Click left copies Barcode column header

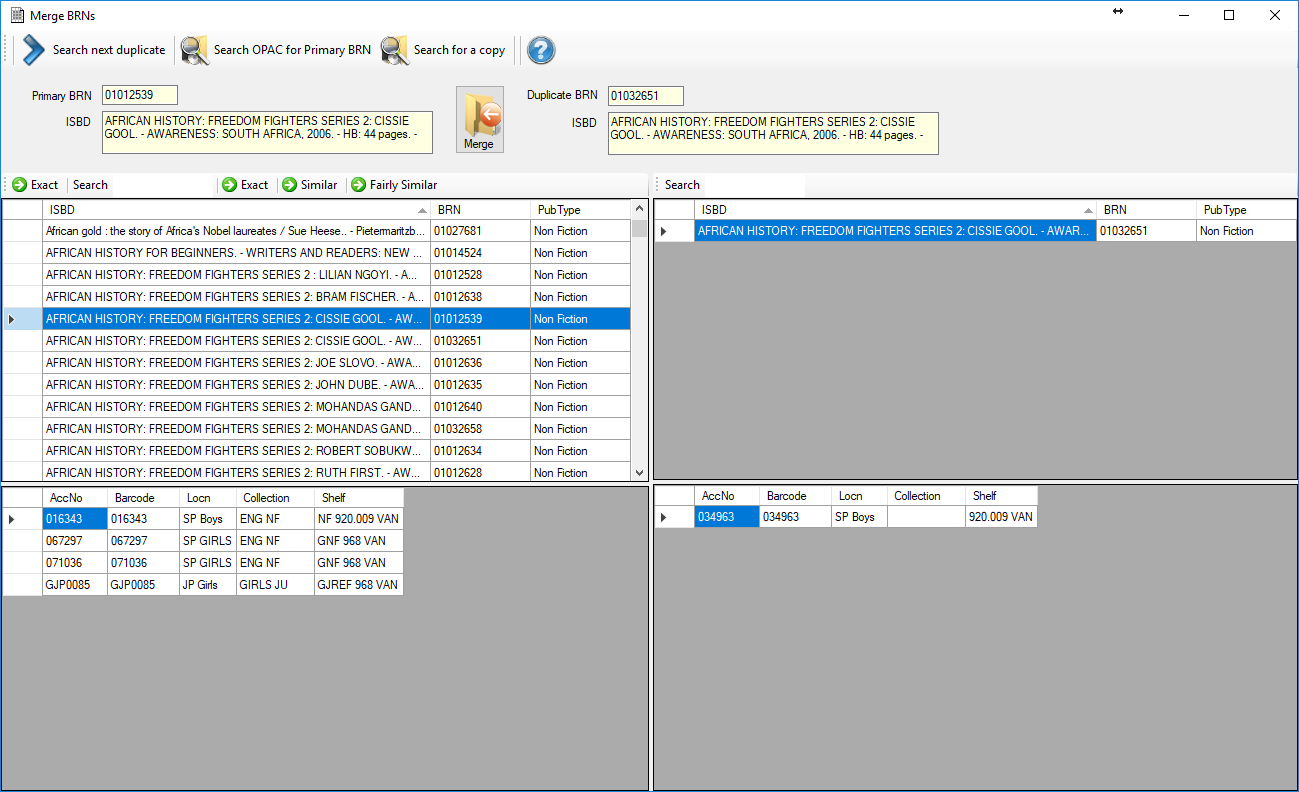pyautogui.click(x=142, y=498)
